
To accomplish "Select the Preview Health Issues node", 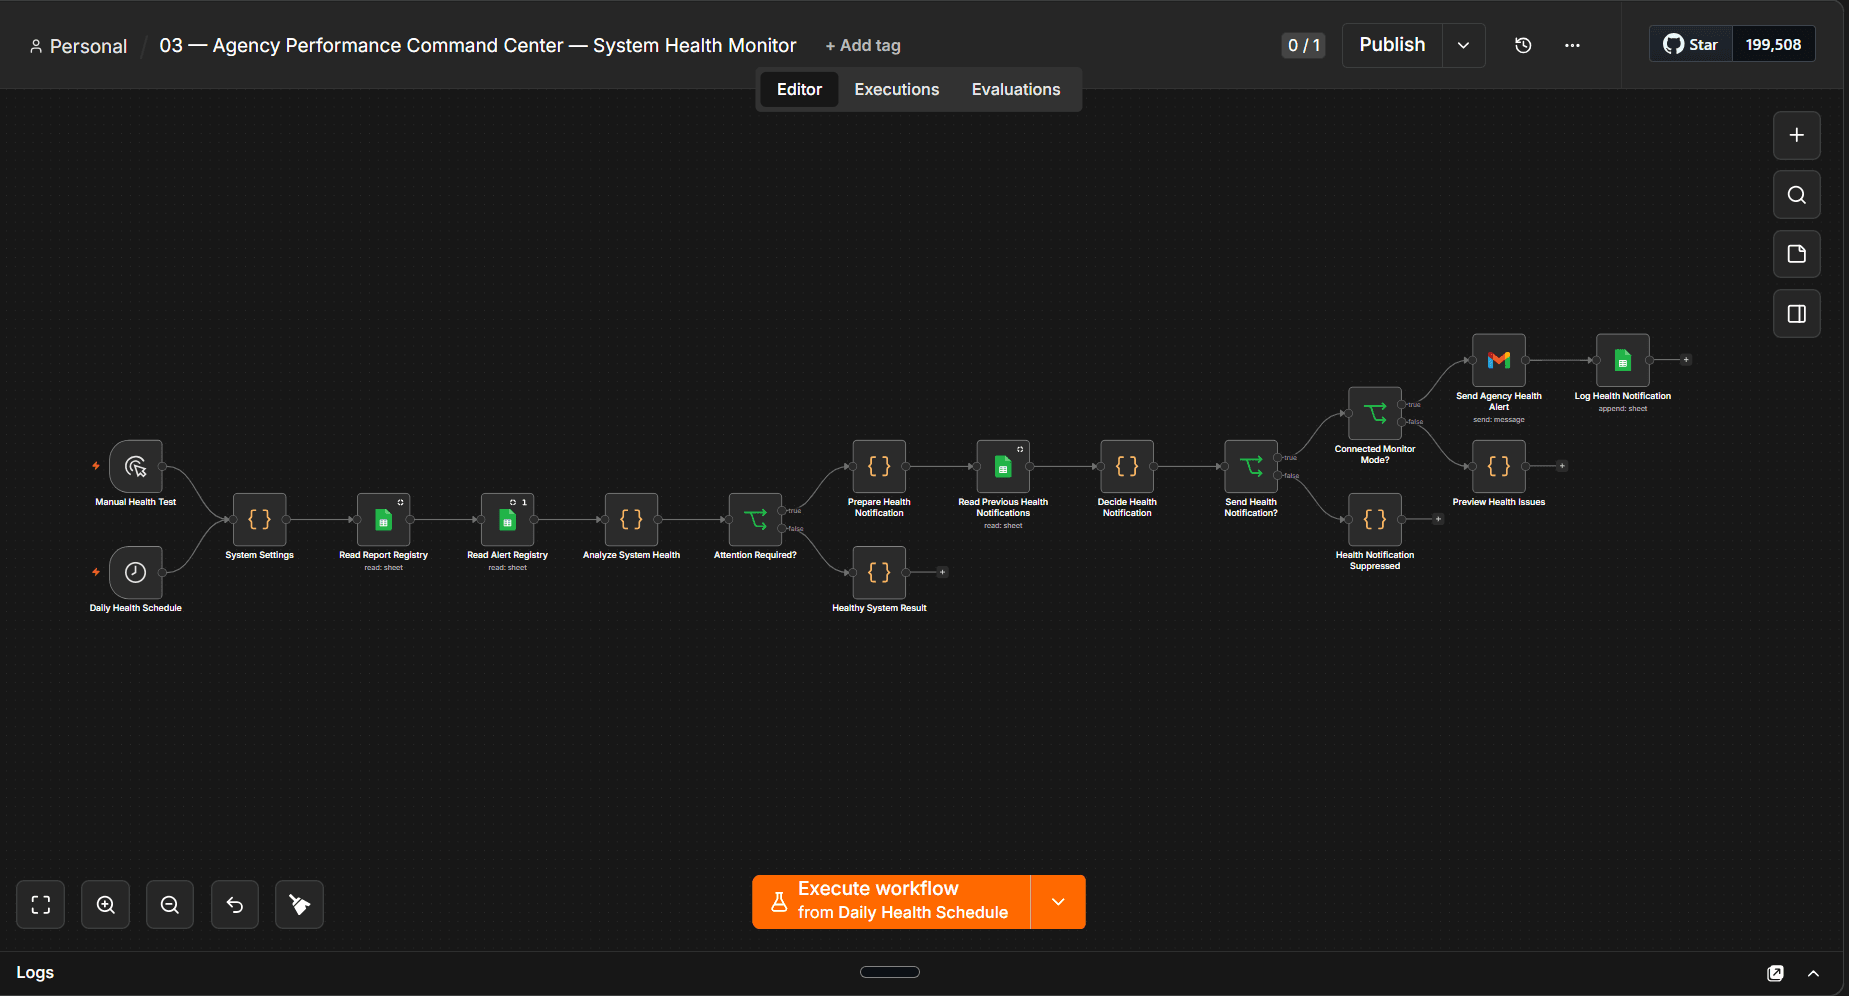I will (1500, 466).
